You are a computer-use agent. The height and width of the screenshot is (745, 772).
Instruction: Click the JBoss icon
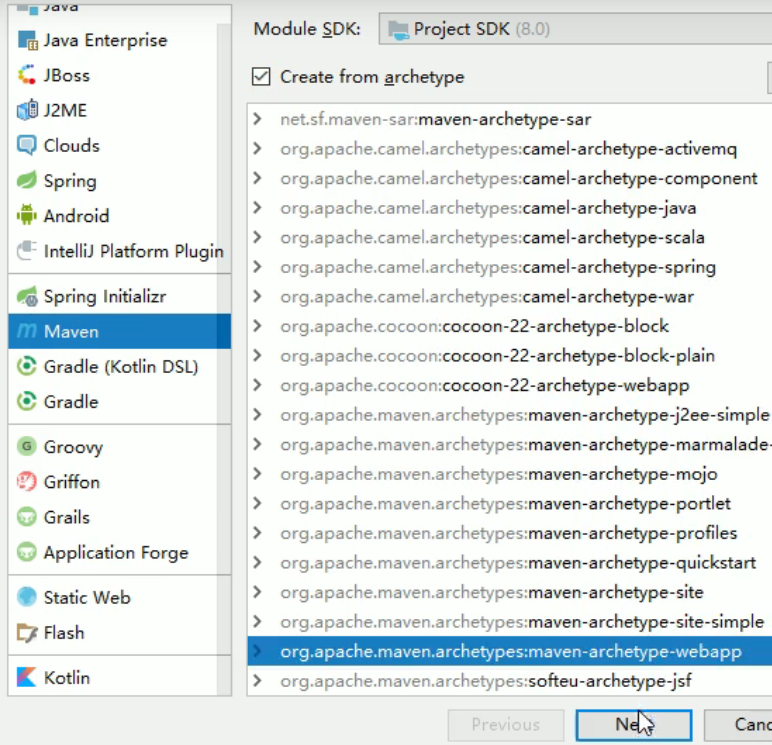27,75
